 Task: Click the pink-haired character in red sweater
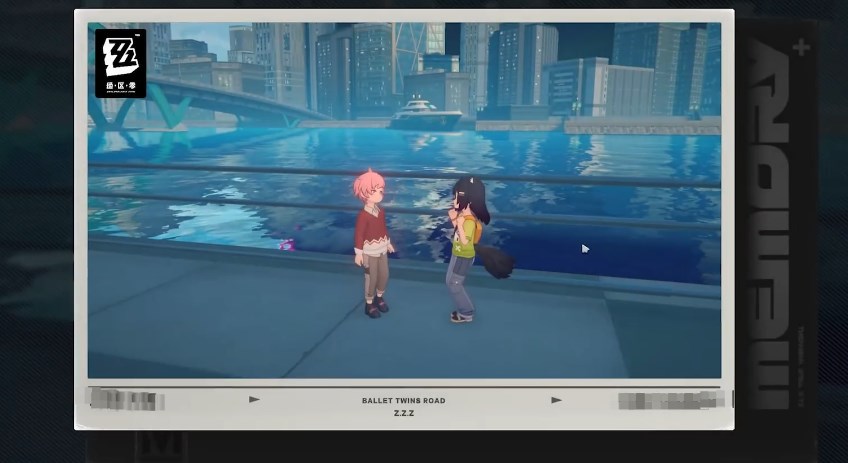point(373,244)
